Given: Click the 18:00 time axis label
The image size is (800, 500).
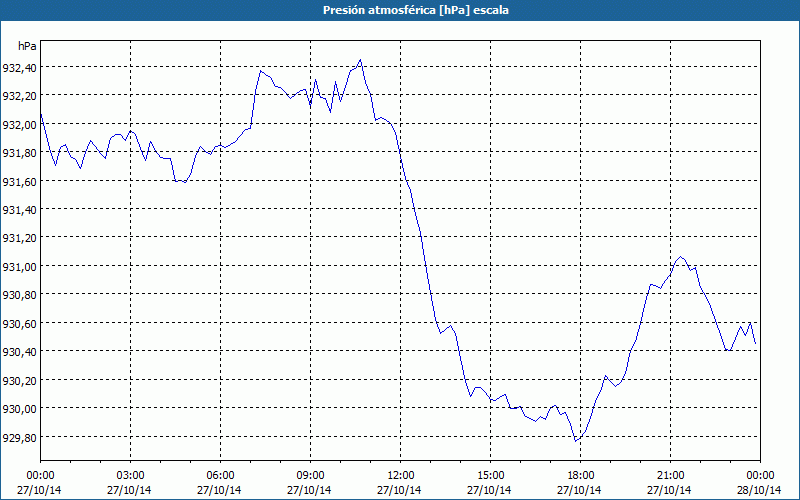Looking at the screenshot, I should pyautogui.click(x=580, y=476).
